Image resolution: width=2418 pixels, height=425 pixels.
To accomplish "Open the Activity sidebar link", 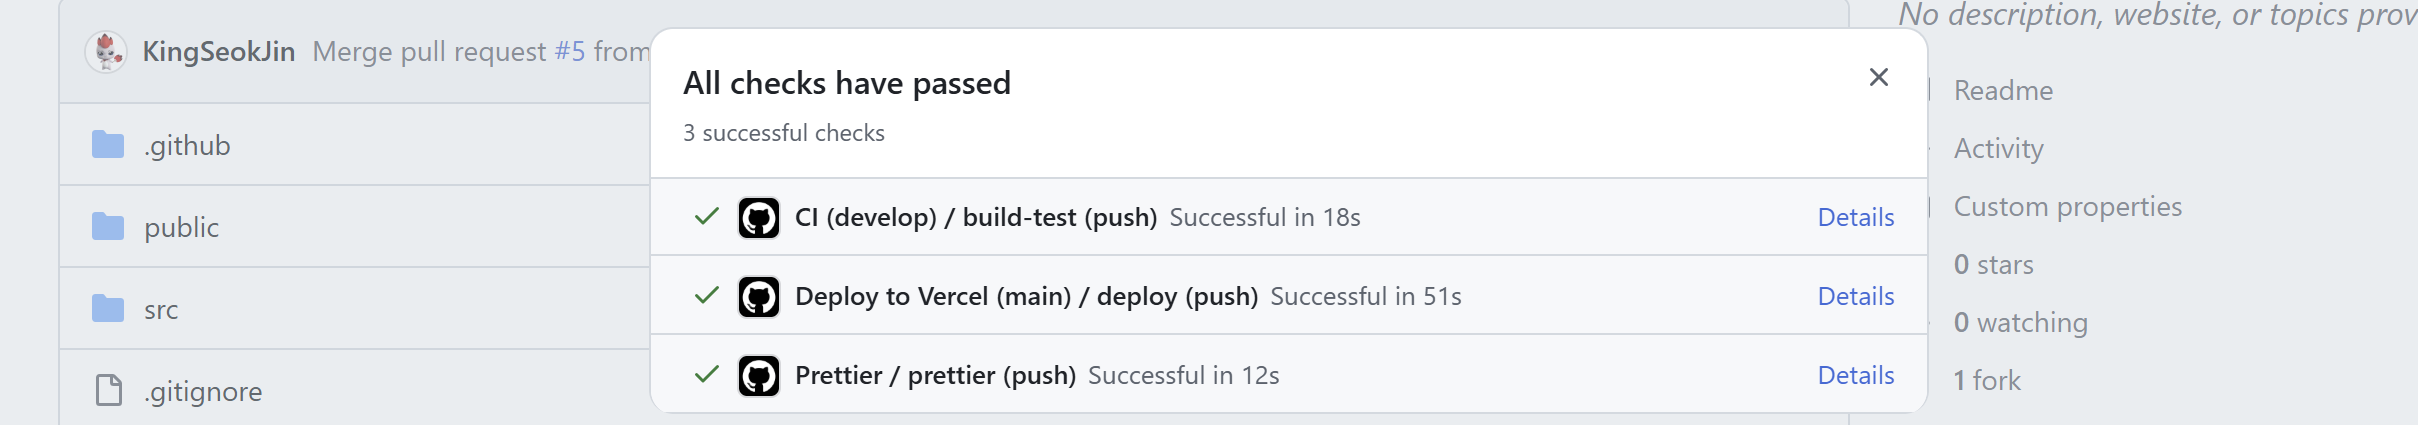I will click(x=1999, y=148).
